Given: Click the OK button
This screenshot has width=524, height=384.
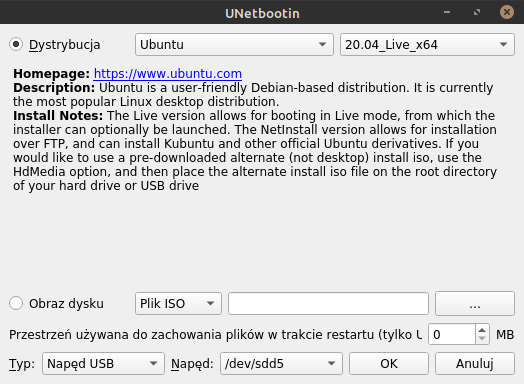Looking at the screenshot, I should coord(389,363).
